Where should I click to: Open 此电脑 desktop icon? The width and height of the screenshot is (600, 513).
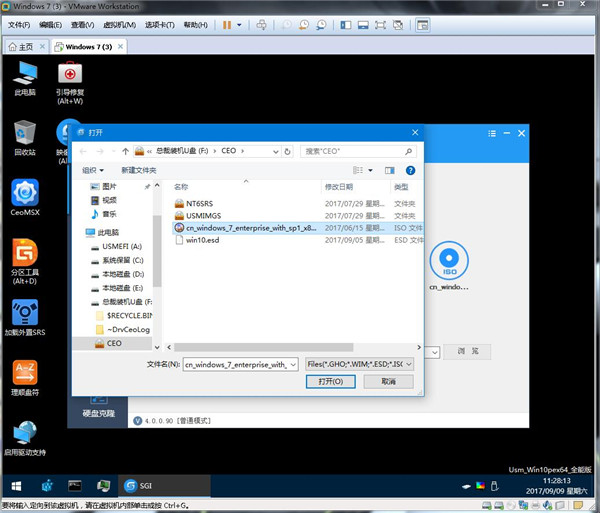[x=25, y=78]
